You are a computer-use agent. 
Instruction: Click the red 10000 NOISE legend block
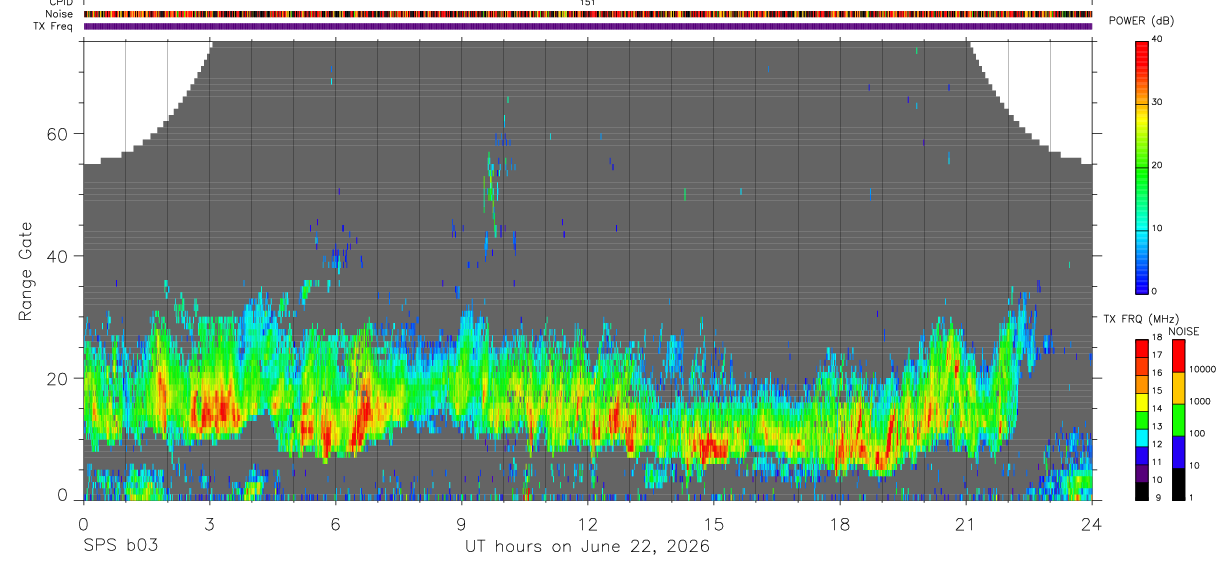coord(1178,356)
